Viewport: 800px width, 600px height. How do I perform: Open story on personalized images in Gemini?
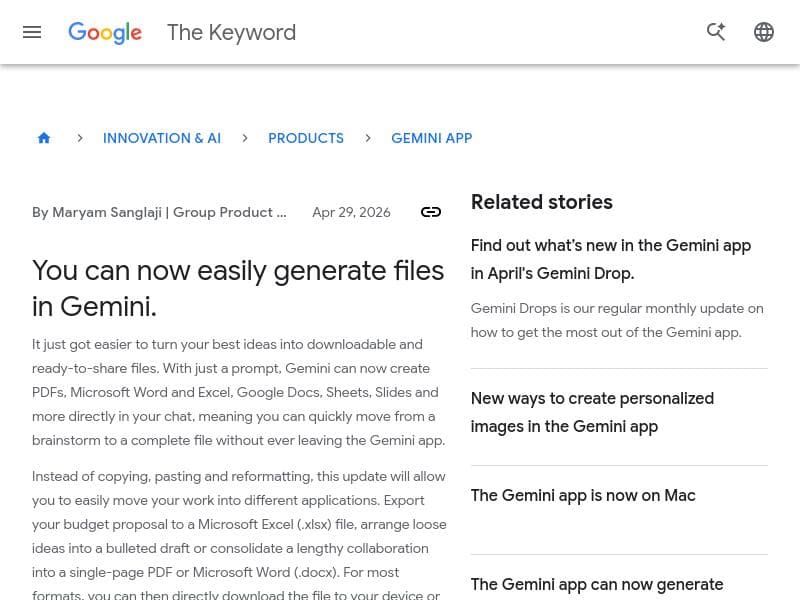click(x=592, y=412)
